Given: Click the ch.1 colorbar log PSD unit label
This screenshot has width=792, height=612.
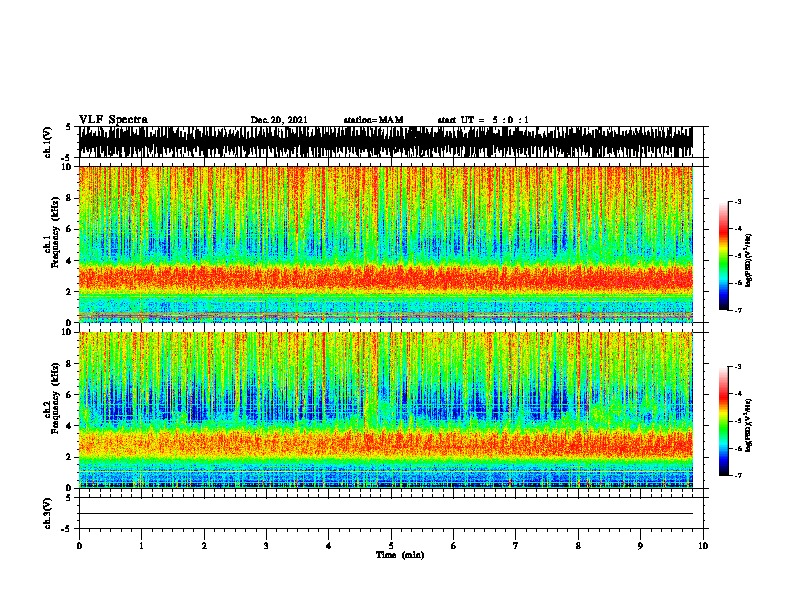Looking at the screenshot, I should pos(749,260).
